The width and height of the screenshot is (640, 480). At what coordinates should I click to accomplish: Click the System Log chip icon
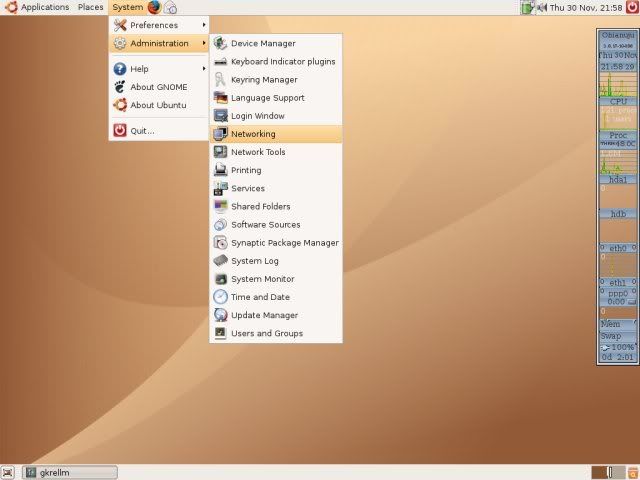point(220,260)
